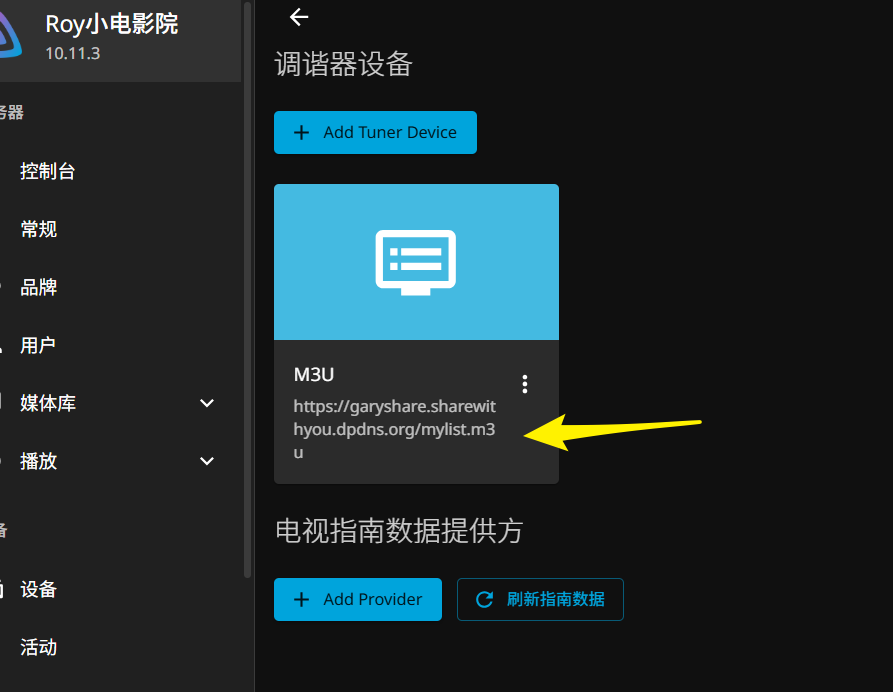This screenshot has width=893, height=692.
Task: Click the Roy小电影院 server name
Action: coord(112,24)
